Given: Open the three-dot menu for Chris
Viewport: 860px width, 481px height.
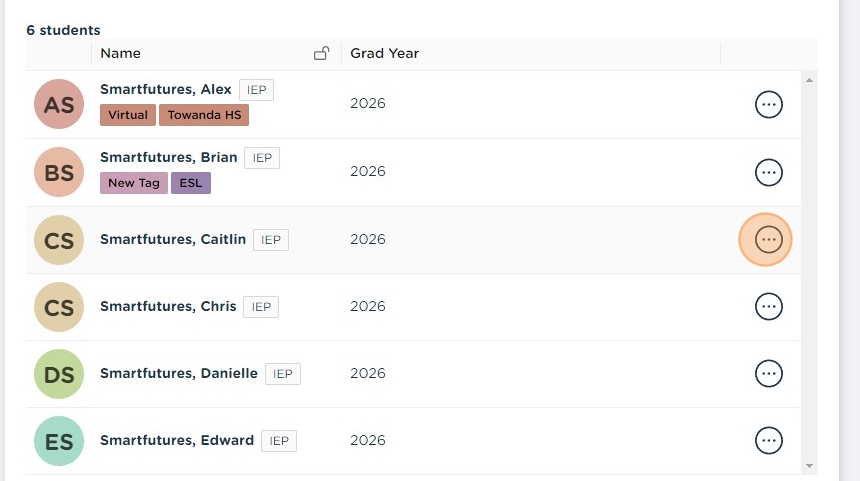Looking at the screenshot, I should (768, 306).
